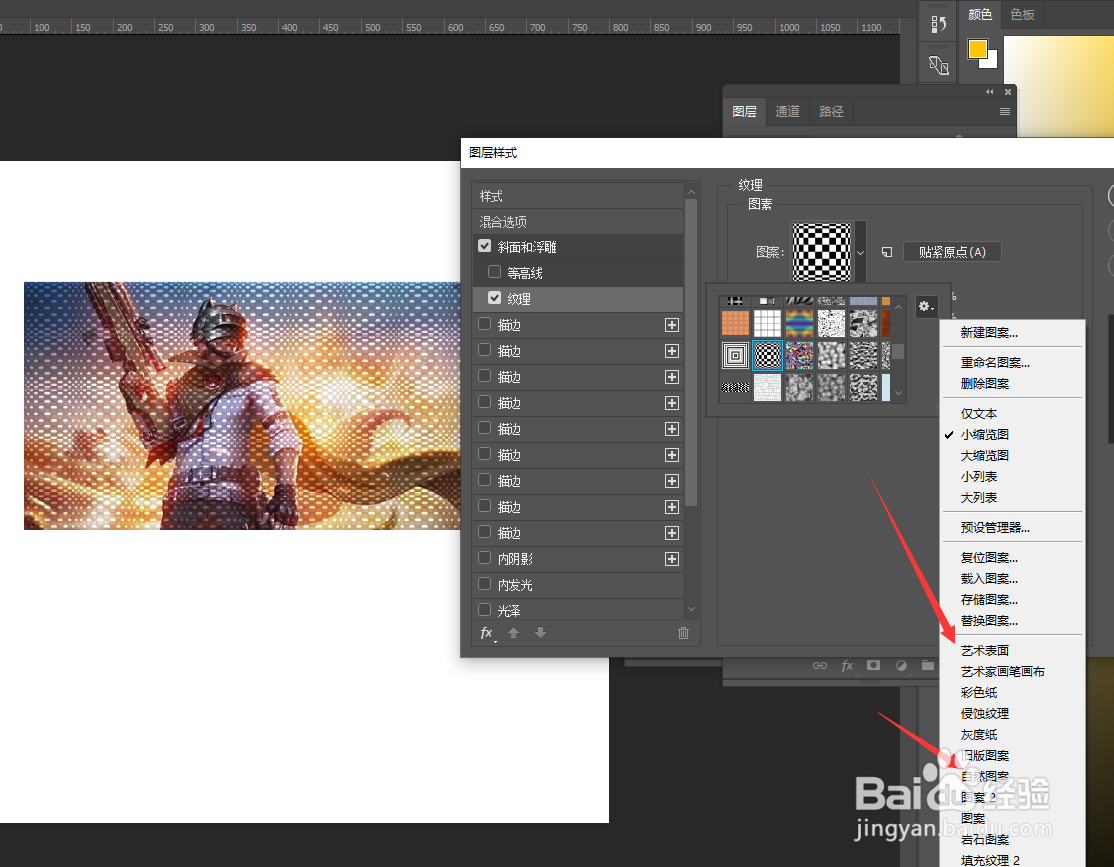
Task: Click the new adjustment layer icon
Action: coord(901,666)
